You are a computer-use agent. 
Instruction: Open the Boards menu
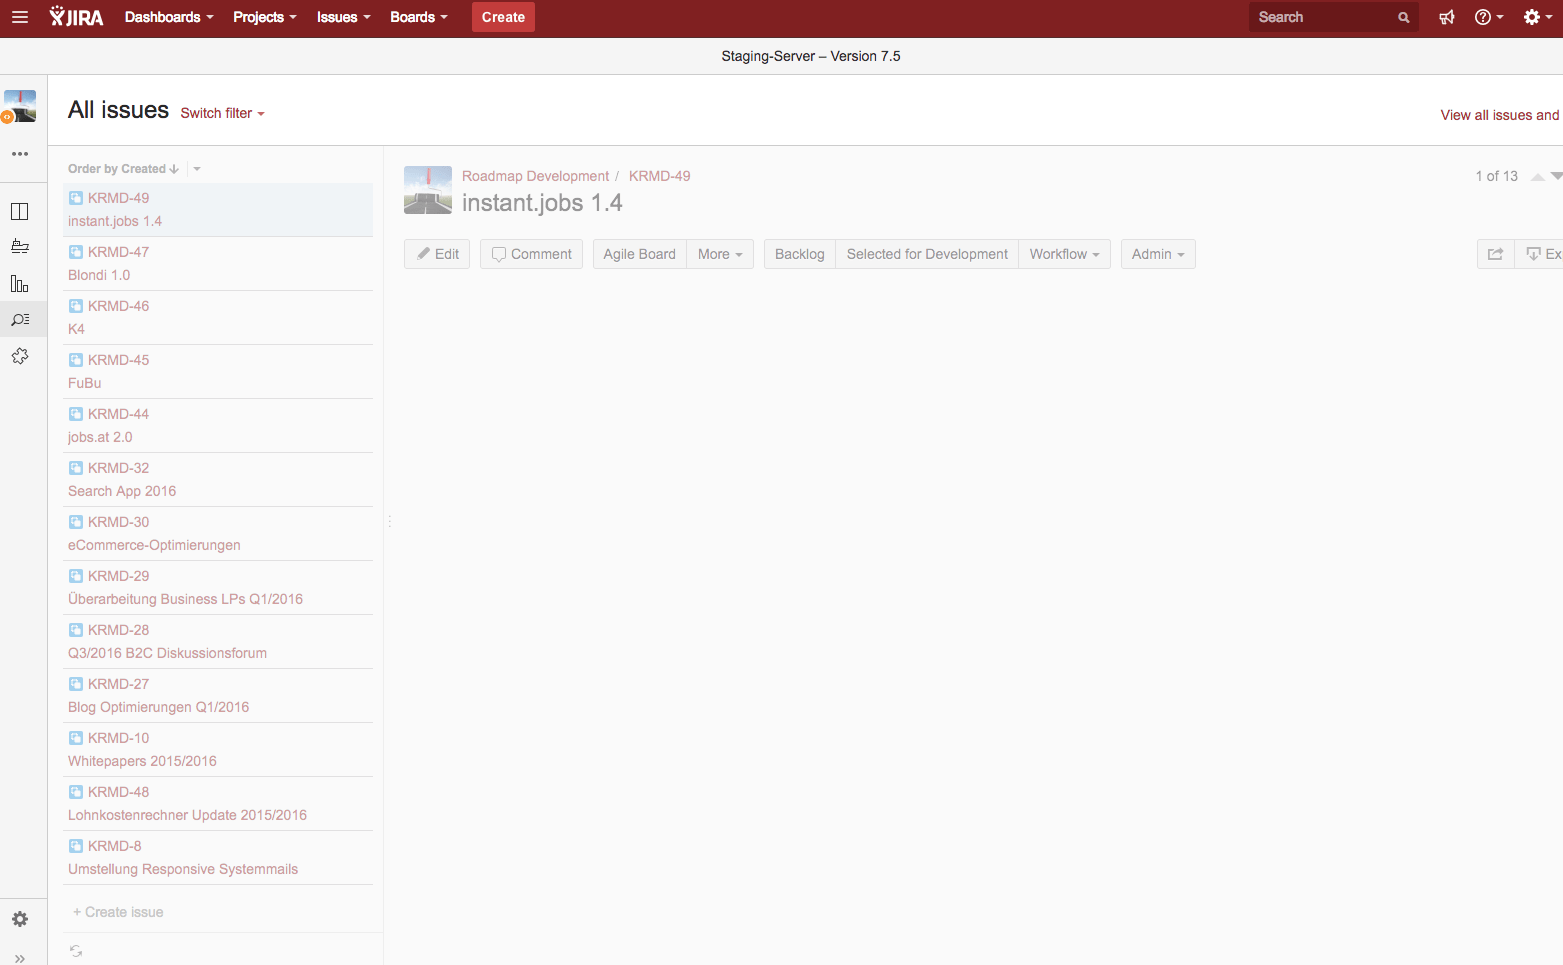419,17
